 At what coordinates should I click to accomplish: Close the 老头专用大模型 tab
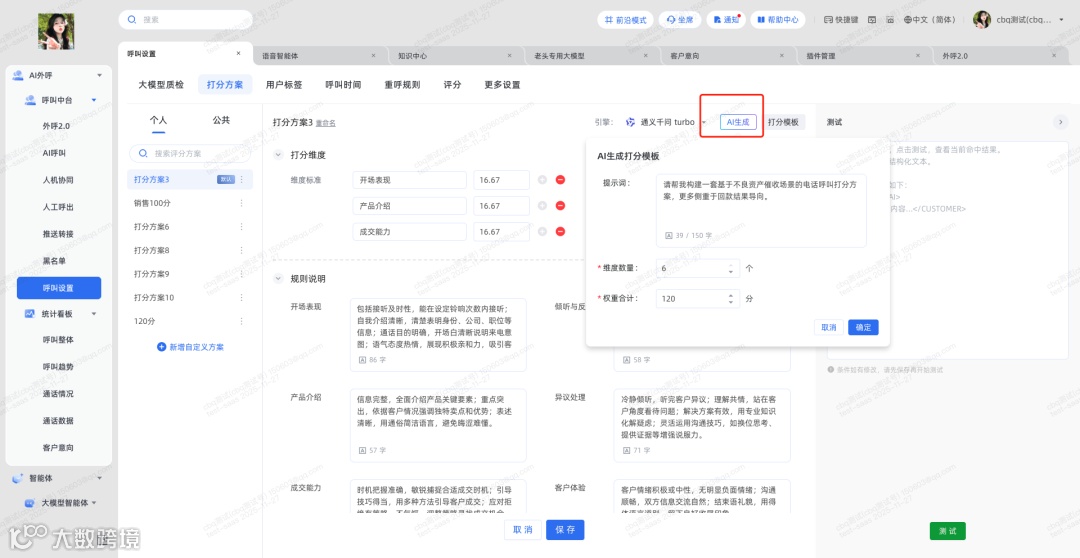point(645,55)
